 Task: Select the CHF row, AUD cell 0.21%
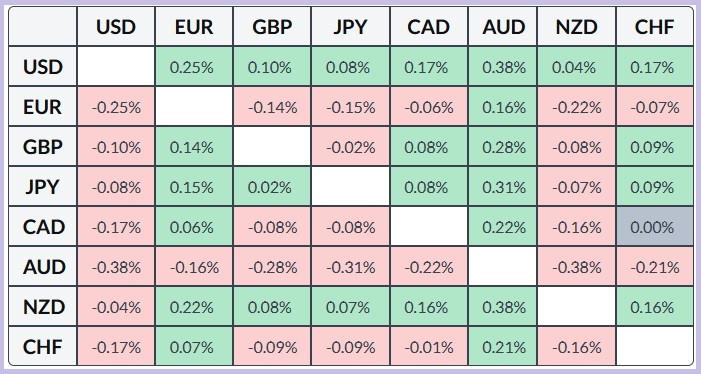tap(503, 347)
